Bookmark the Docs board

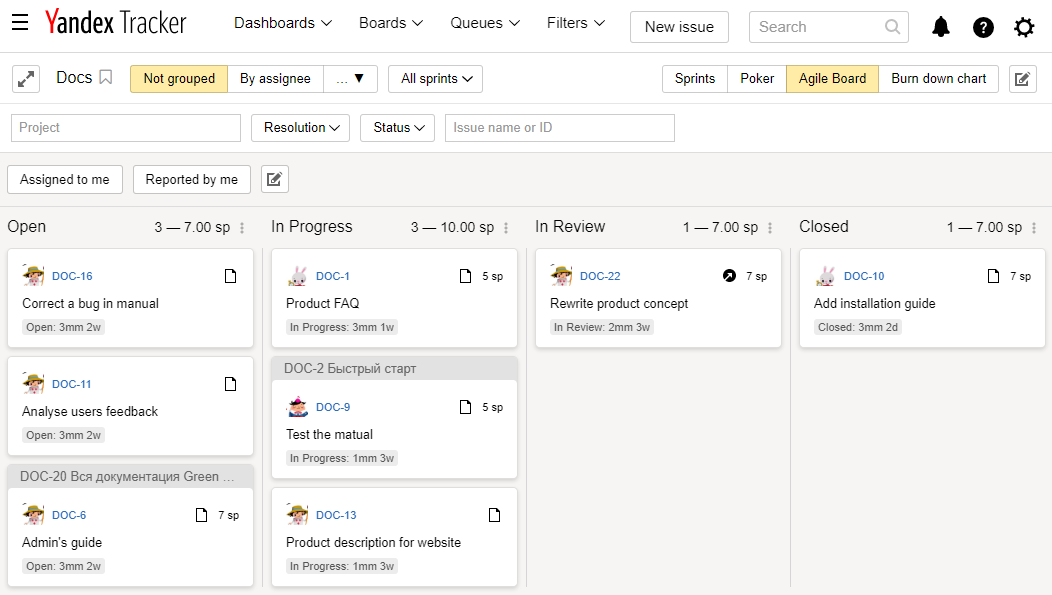(x=105, y=78)
